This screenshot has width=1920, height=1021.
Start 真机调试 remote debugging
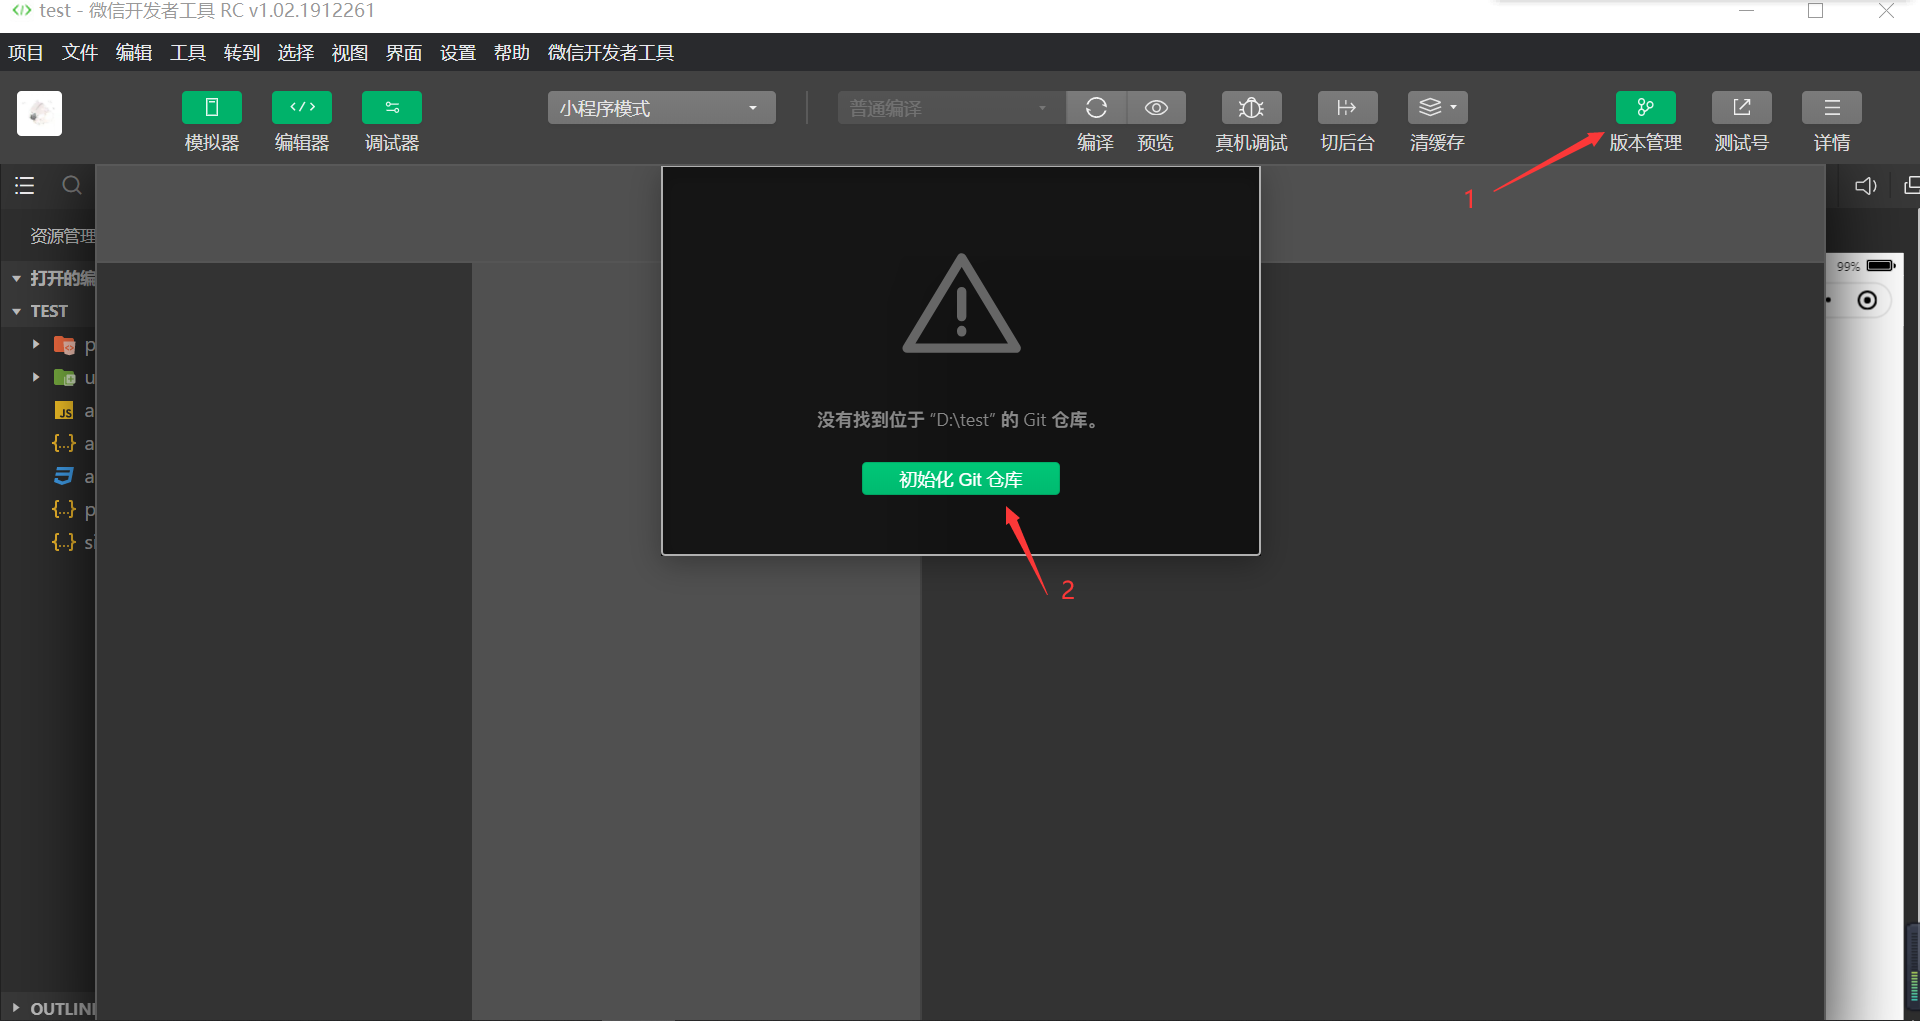(1251, 108)
